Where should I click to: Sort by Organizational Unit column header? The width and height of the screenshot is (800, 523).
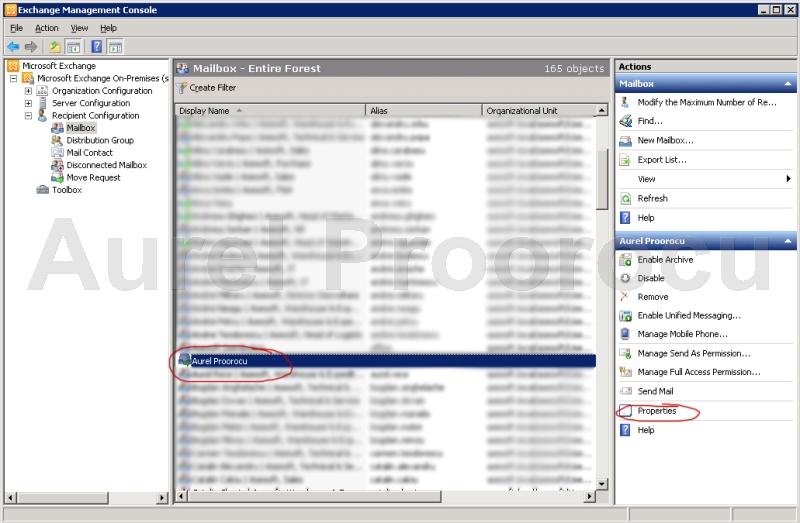pyautogui.click(x=539, y=111)
